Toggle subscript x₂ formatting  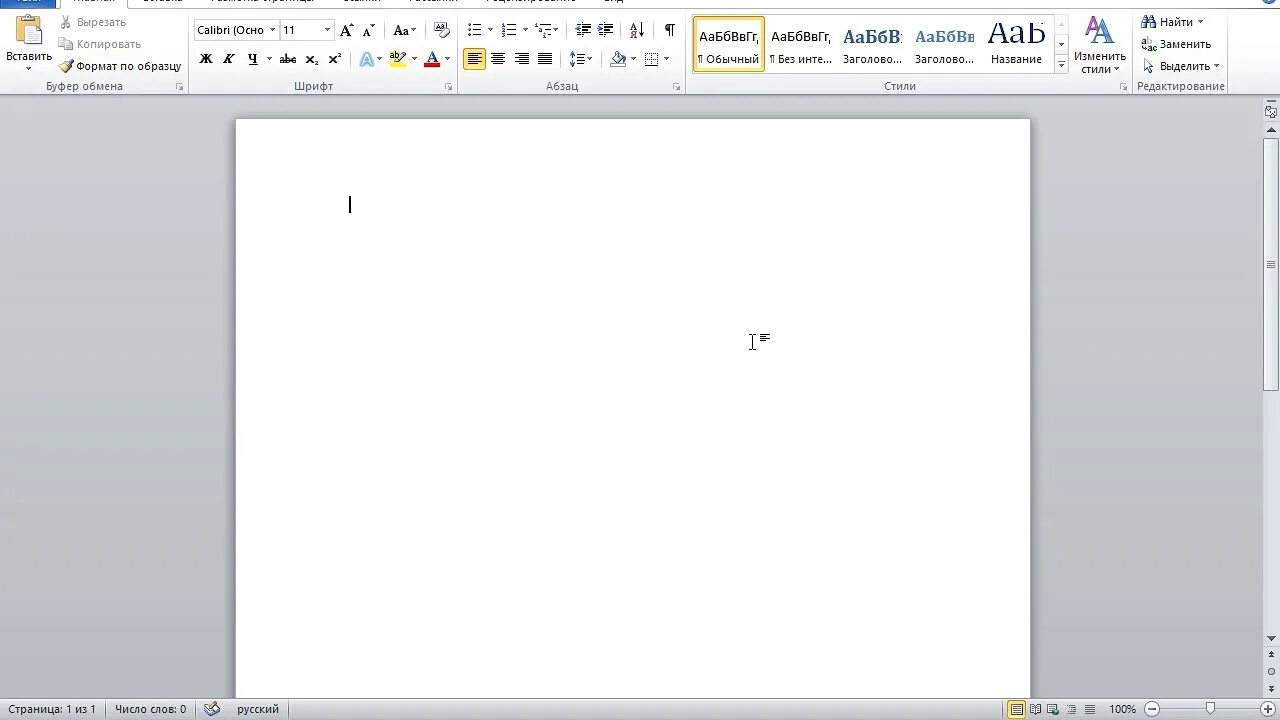[x=311, y=59]
